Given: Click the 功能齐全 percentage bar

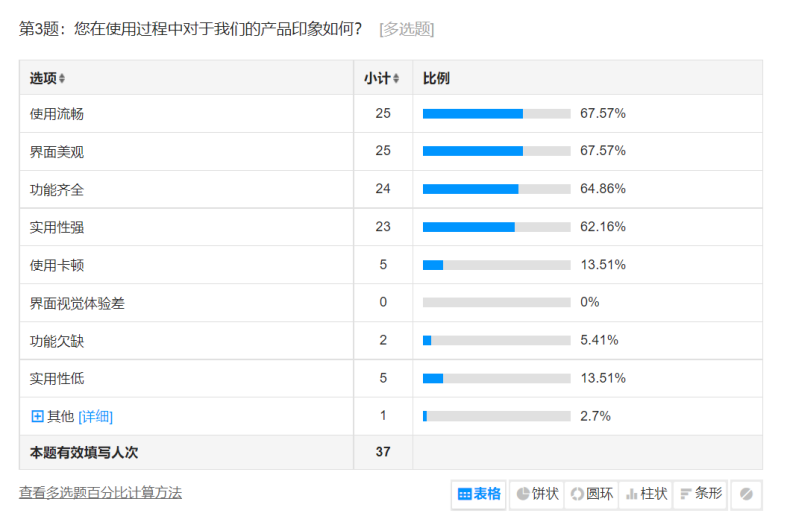Looking at the screenshot, I should pyautogui.click(x=496, y=189).
